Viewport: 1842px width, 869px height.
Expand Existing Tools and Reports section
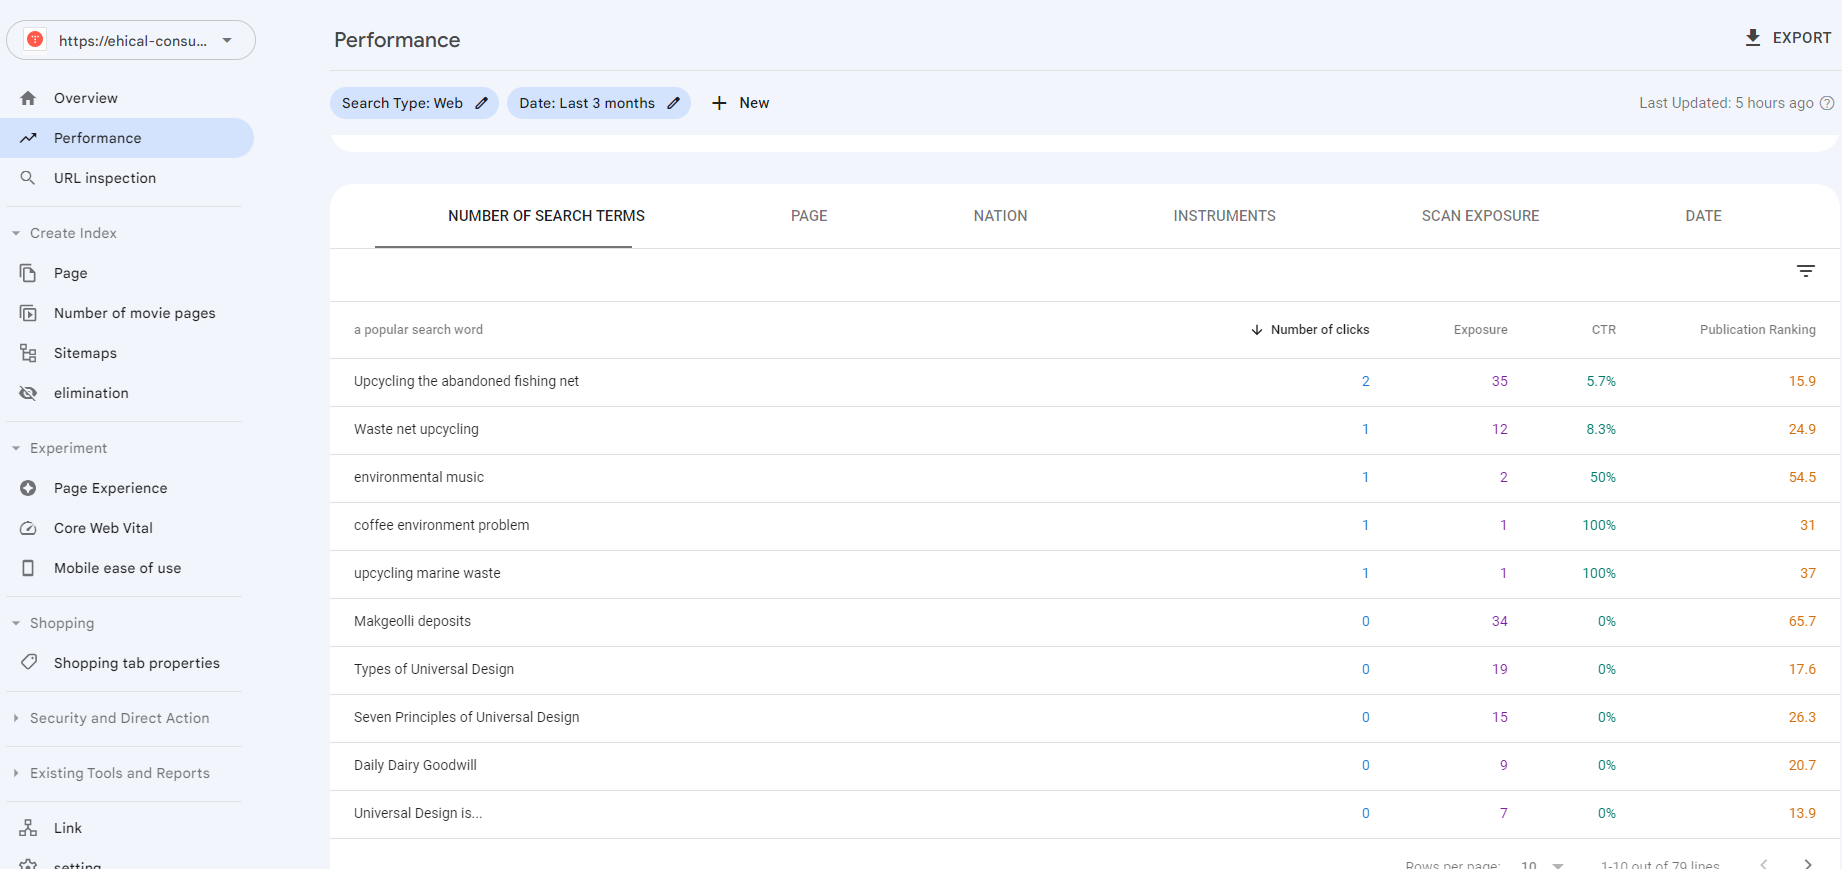(16, 773)
